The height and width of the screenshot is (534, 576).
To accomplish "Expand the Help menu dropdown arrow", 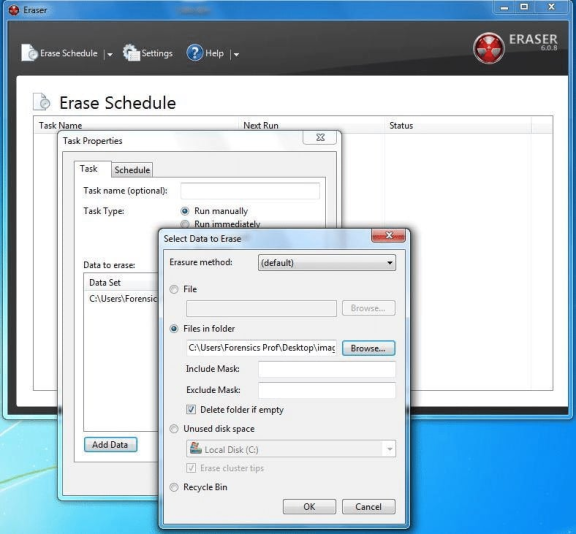I will pos(236,54).
